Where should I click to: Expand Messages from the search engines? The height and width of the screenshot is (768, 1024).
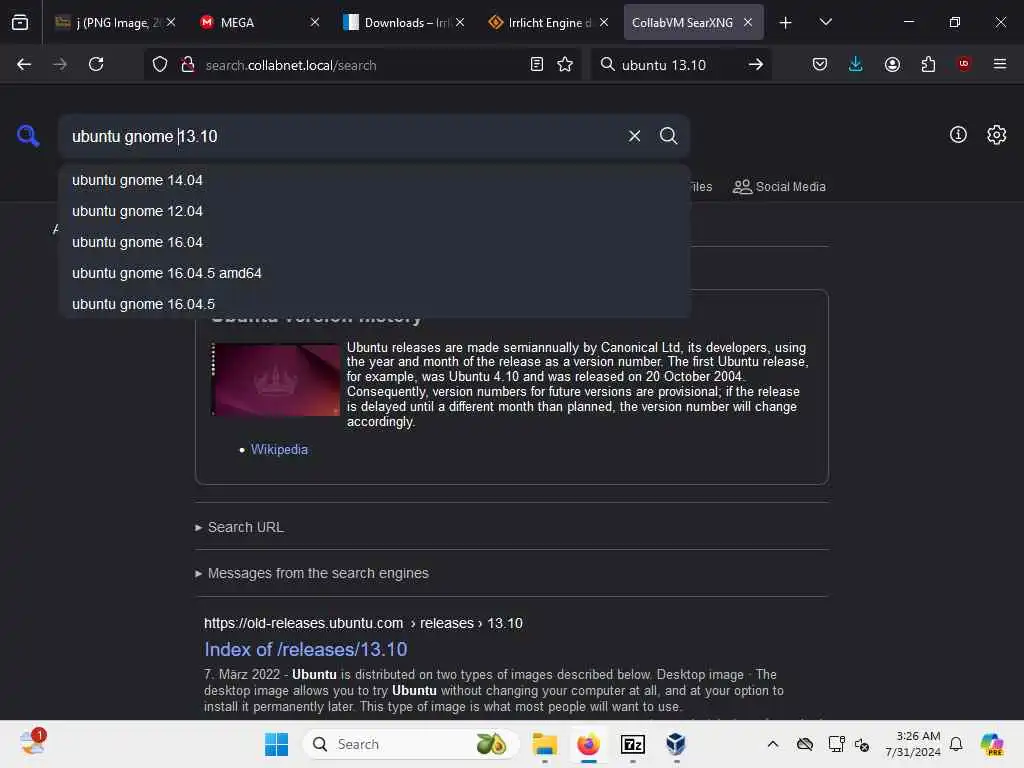[x=312, y=573]
